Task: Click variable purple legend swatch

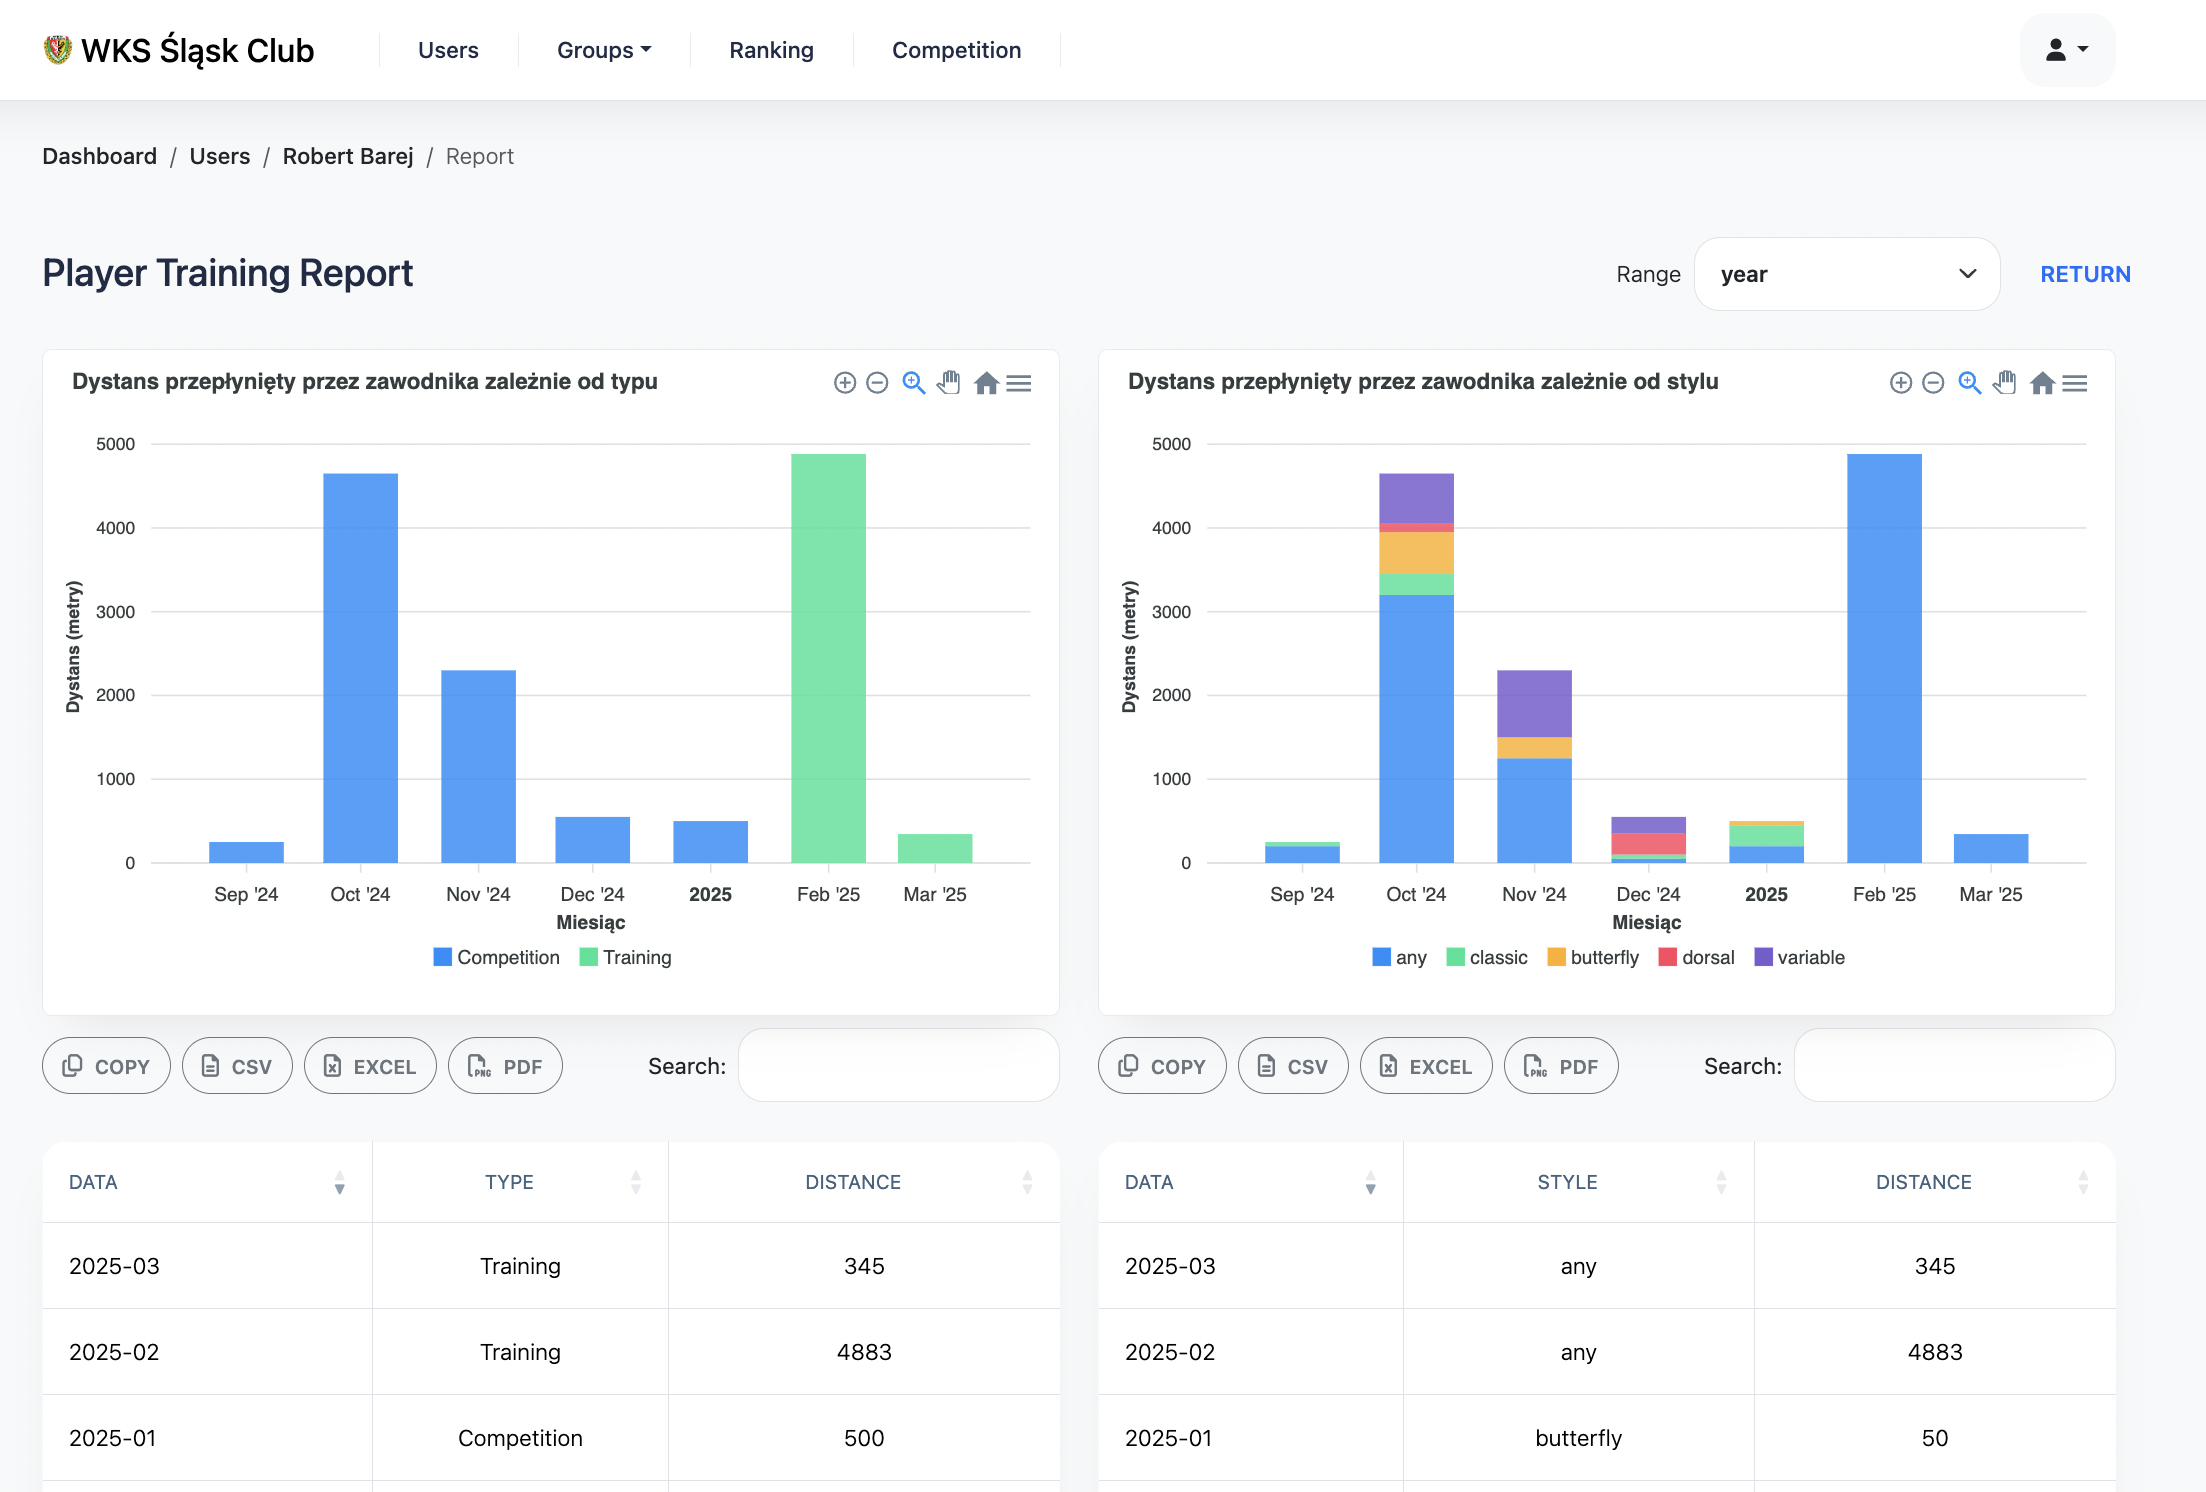Action: [x=1763, y=957]
